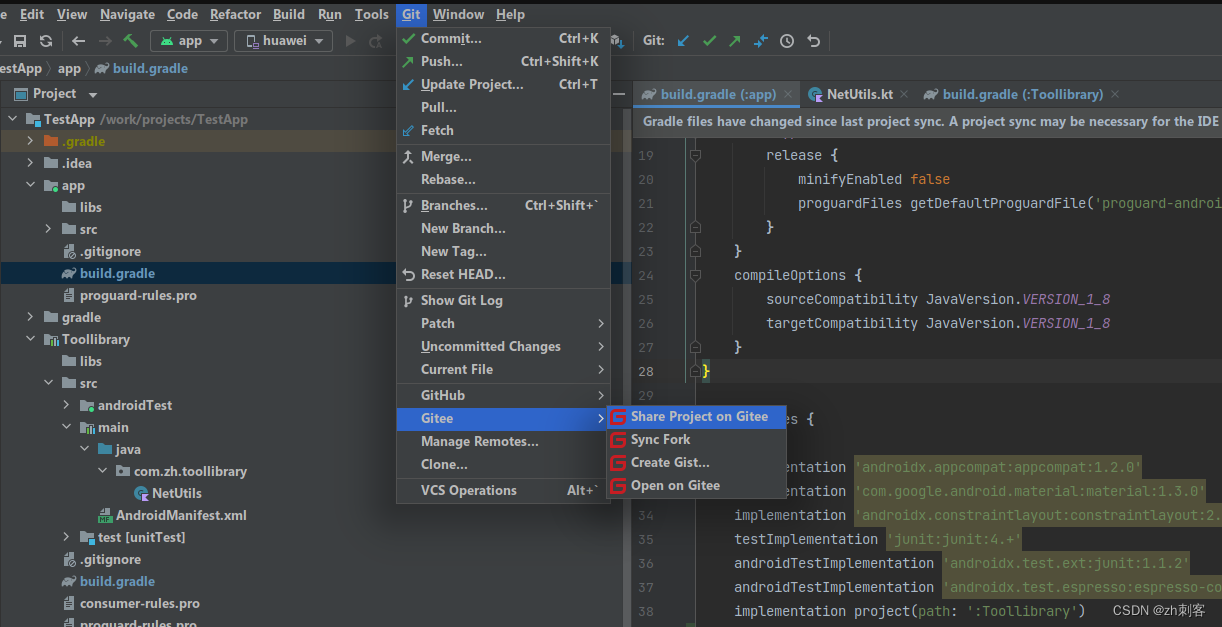This screenshot has height=627, width=1222.
Task: Choose Show Git Log
Action: click(x=503, y=300)
